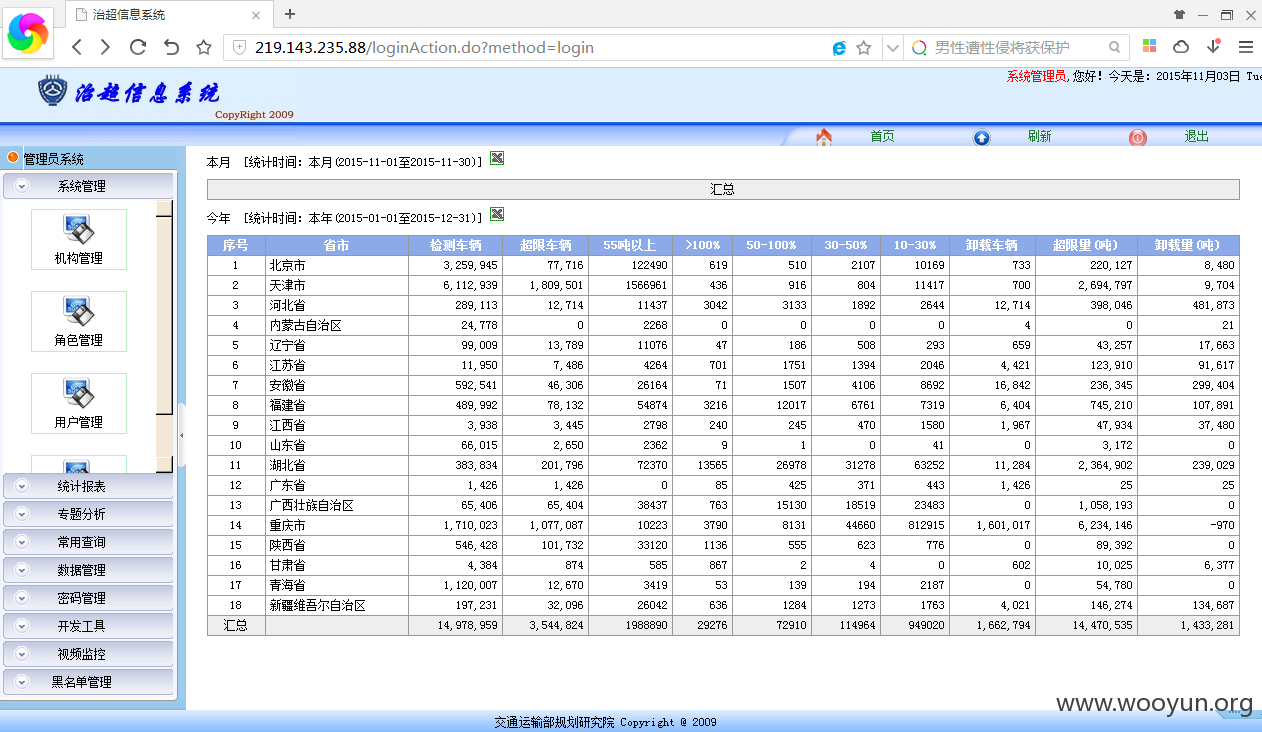The height and width of the screenshot is (732, 1262).
Task: Select the 新疆维吾尔自治区 row cell
Action: pyautogui.click(x=337, y=606)
